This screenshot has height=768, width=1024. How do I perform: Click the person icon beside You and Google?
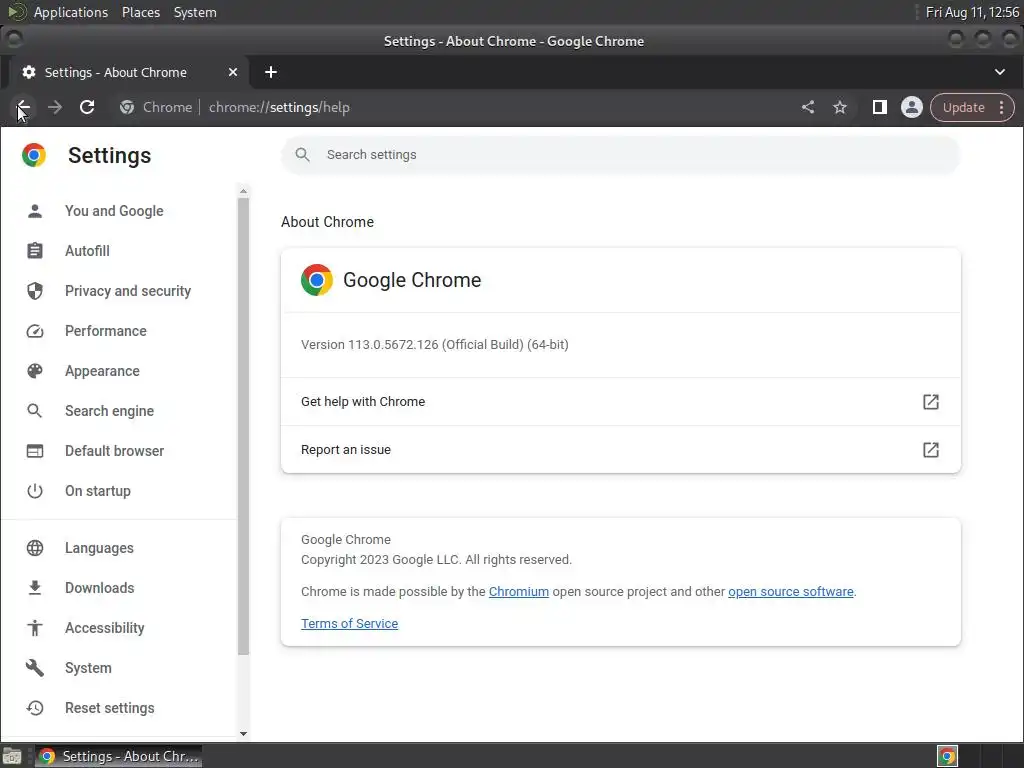[35, 211]
